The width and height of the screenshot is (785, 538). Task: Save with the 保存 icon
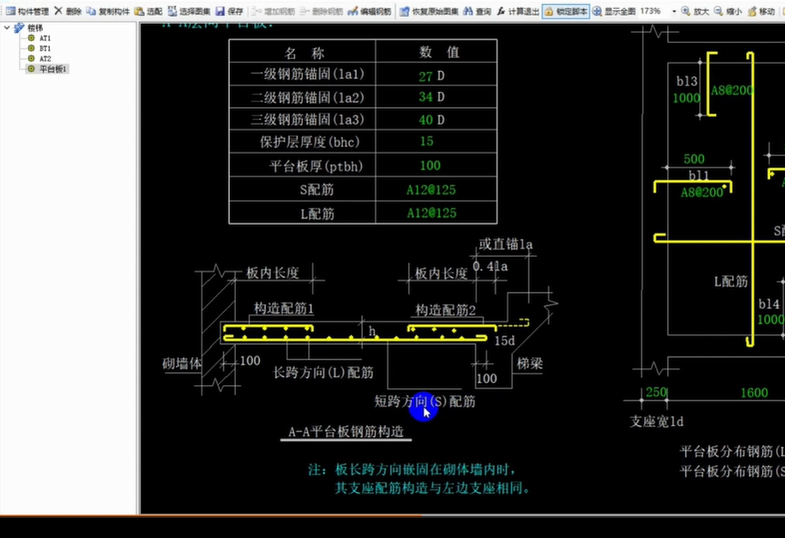(x=229, y=11)
